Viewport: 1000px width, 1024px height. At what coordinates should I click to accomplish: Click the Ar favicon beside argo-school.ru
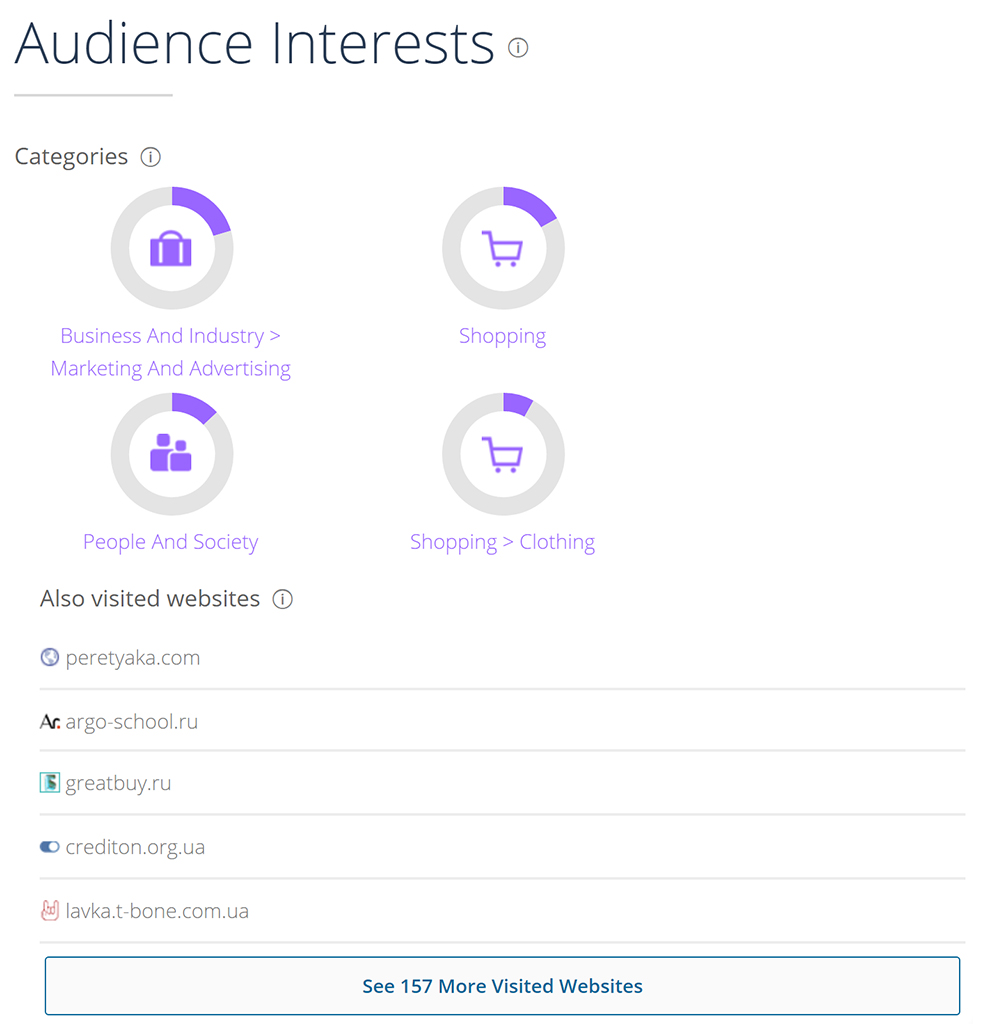pos(49,721)
